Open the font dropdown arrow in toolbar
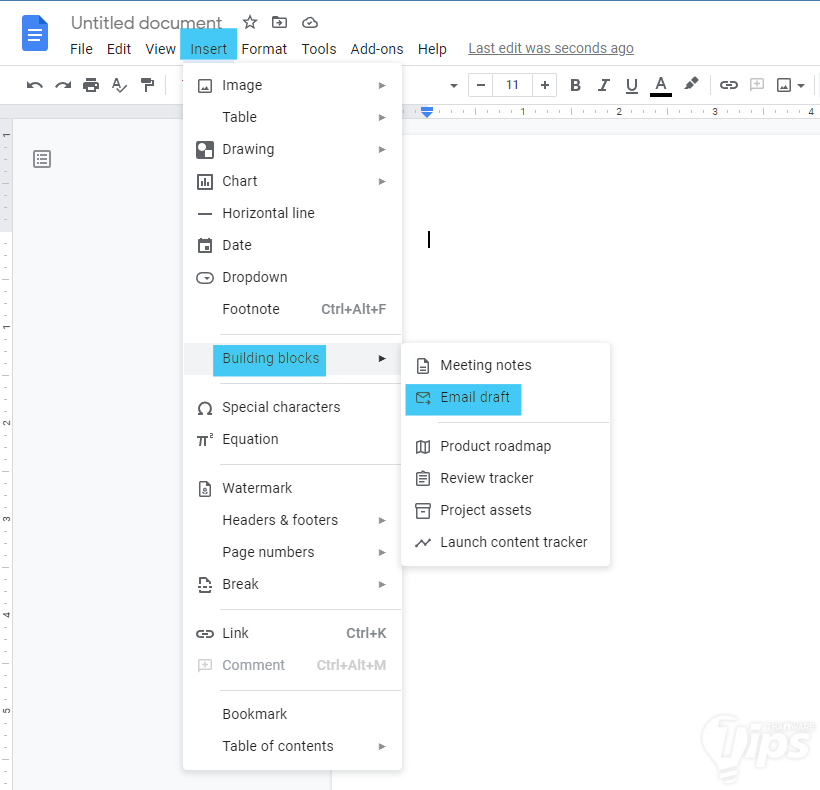Viewport: 820px width, 790px height. point(453,86)
